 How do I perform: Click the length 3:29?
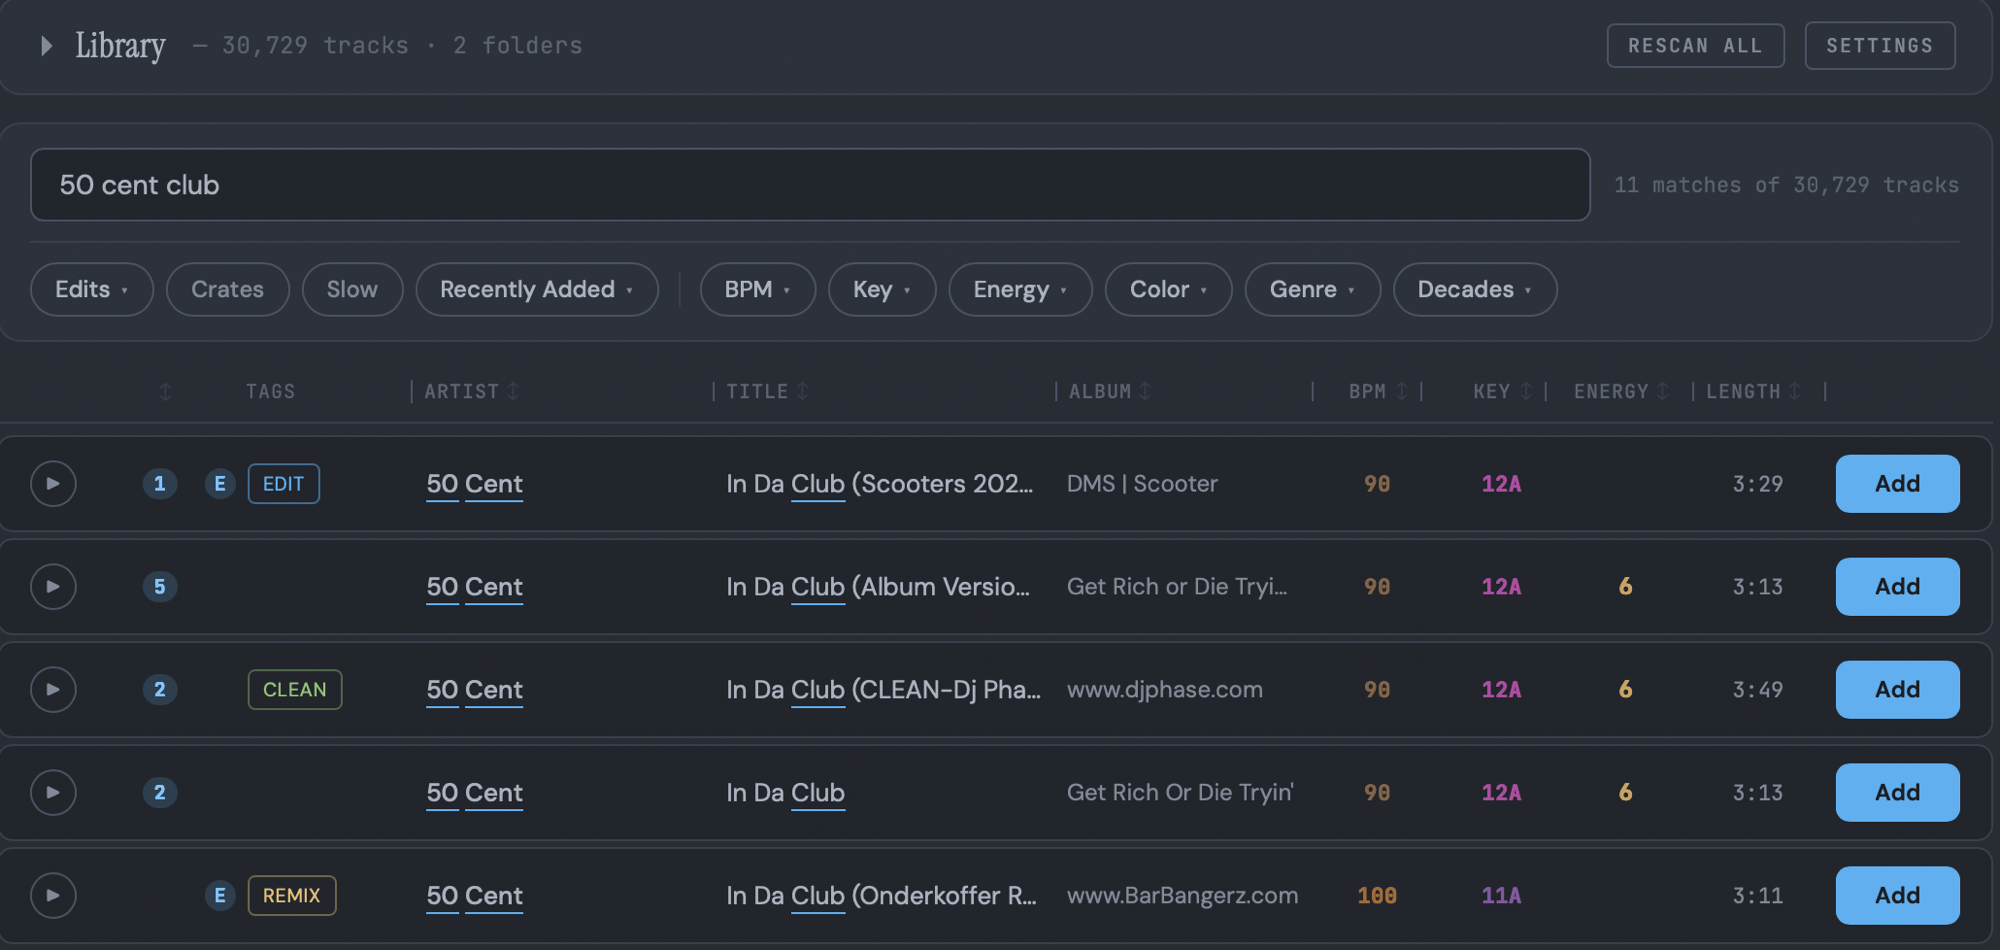[1758, 484]
